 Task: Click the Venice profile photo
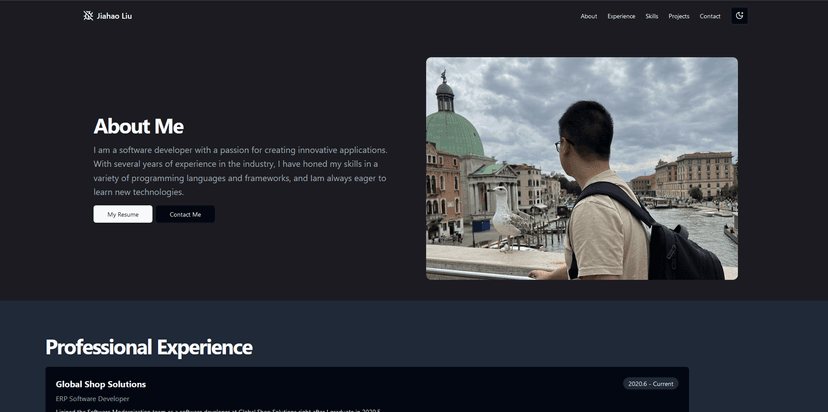(581, 168)
